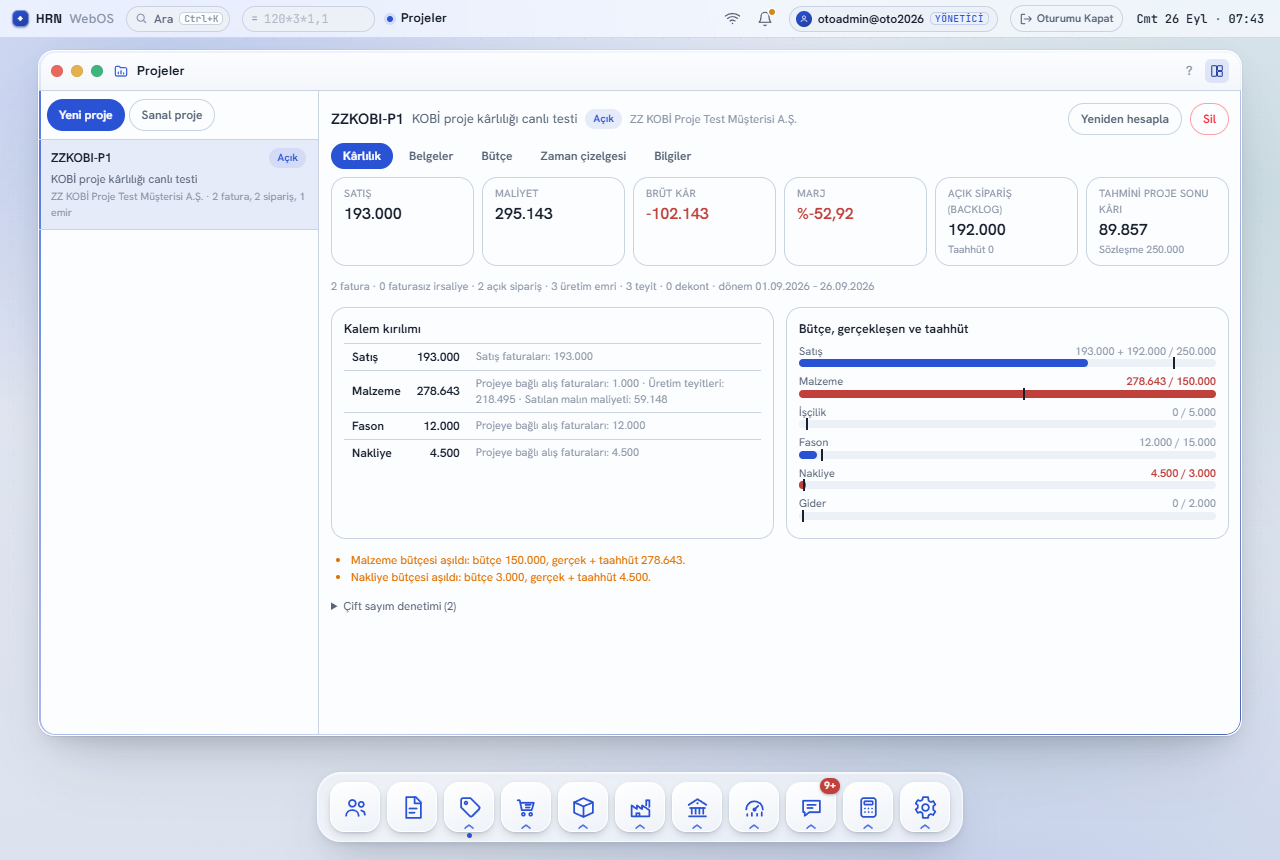This screenshot has height=860, width=1280.
Task: Open the shopping cart module in dock
Action: 526,807
